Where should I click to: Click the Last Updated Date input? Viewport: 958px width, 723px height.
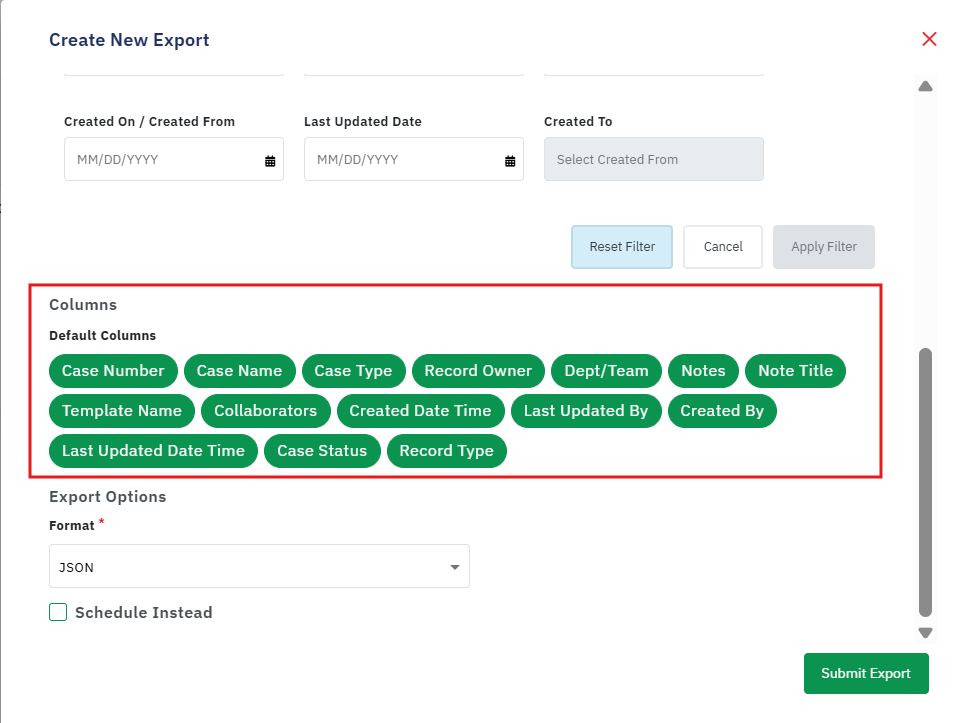[414, 159]
